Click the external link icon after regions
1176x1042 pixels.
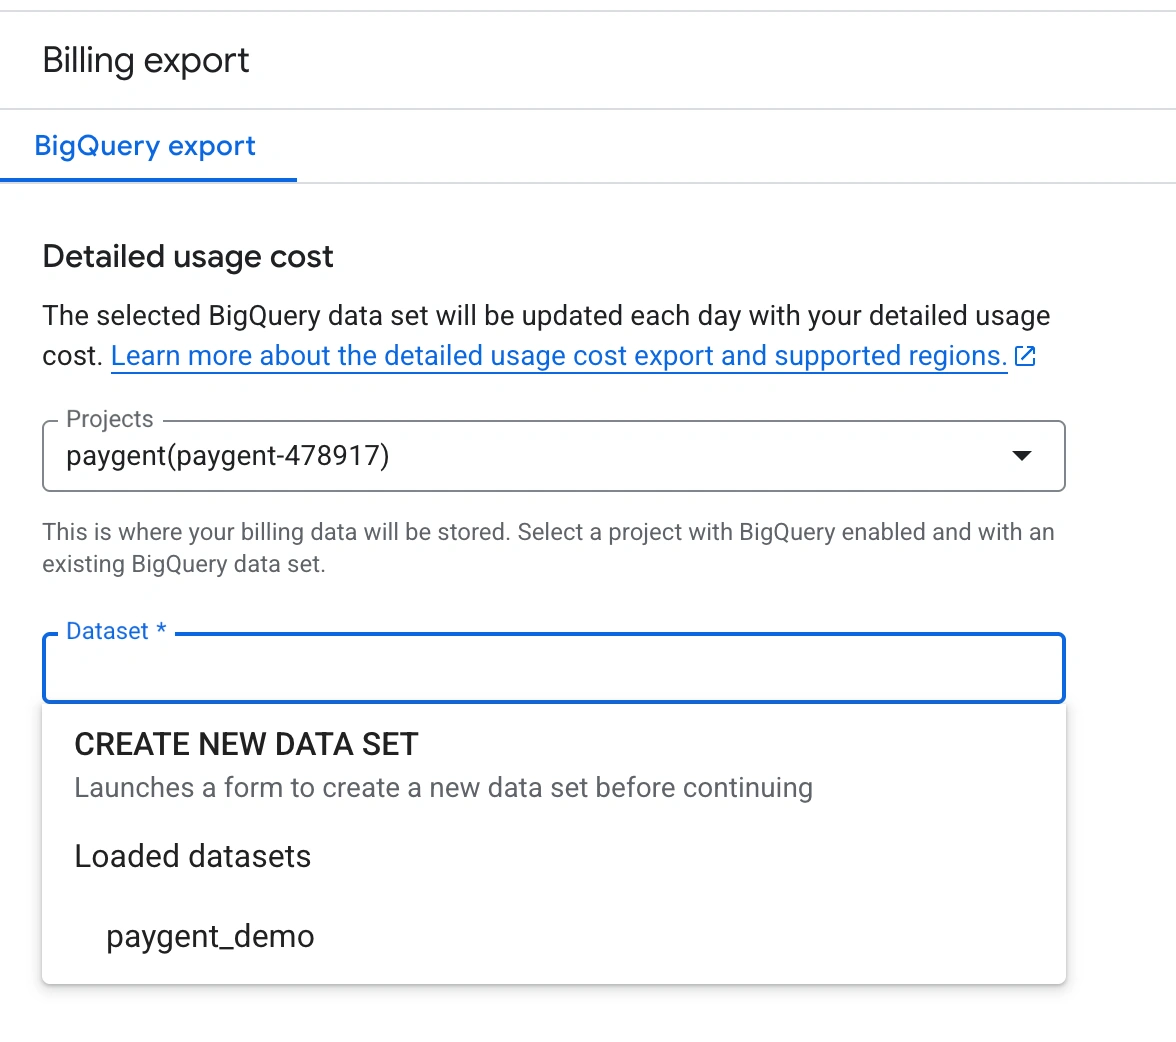(1024, 356)
